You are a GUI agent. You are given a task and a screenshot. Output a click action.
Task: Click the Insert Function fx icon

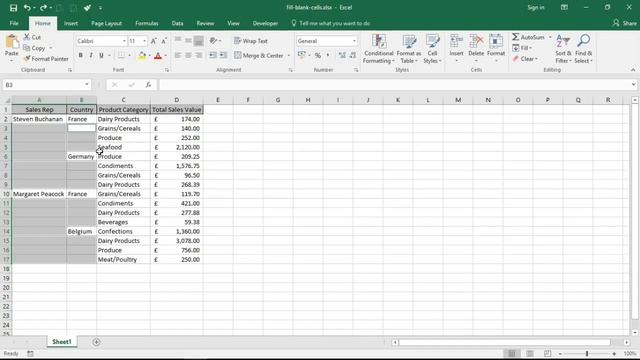[x=148, y=84]
